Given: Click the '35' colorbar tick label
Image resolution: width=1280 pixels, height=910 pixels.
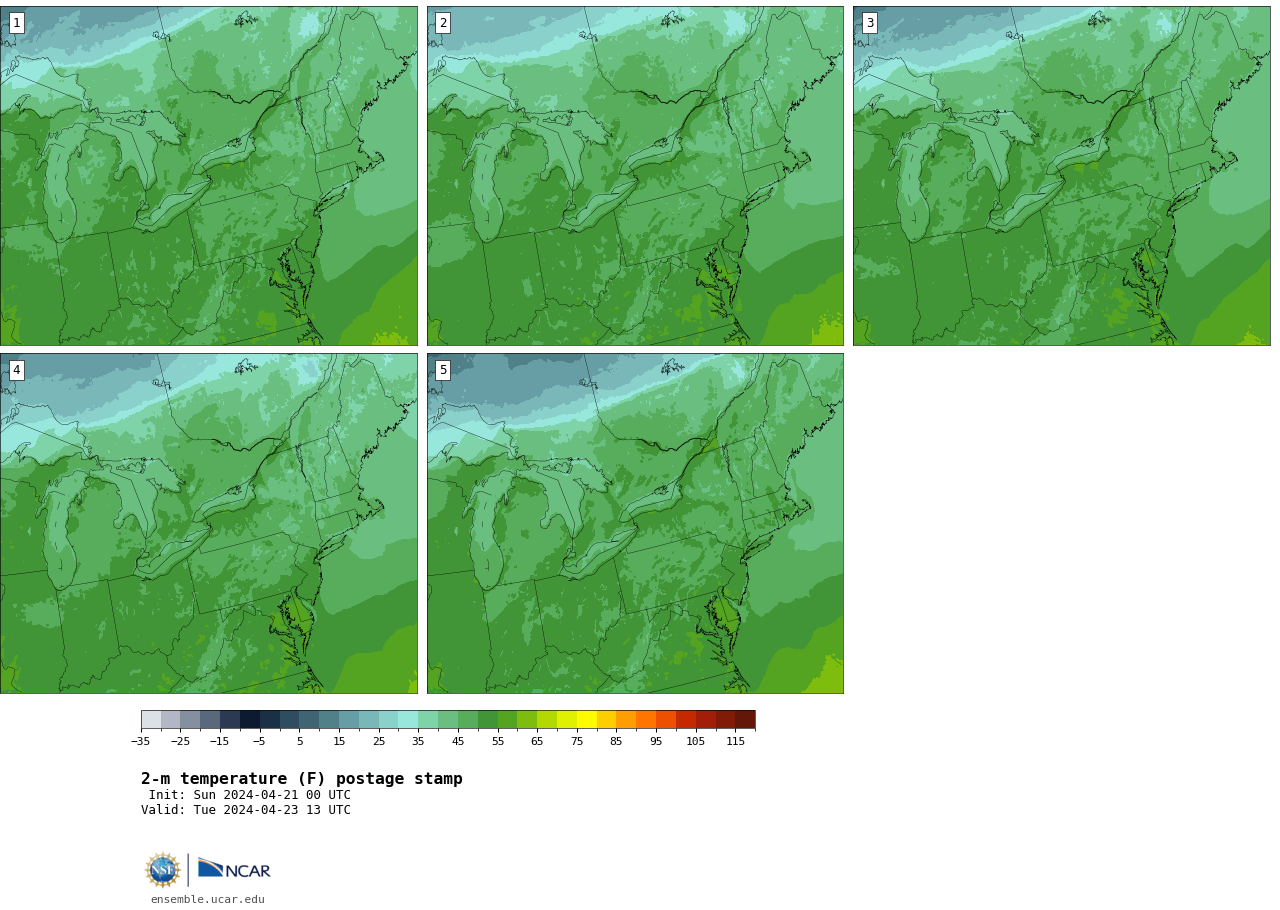Looking at the screenshot, I should (x=418, y=742).
